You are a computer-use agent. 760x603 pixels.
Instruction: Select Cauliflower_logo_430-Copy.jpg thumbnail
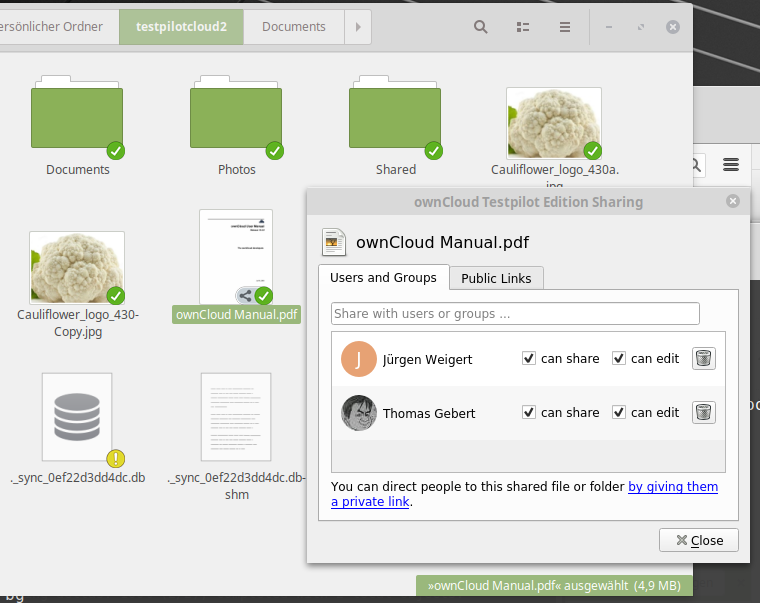pos(77,267)
